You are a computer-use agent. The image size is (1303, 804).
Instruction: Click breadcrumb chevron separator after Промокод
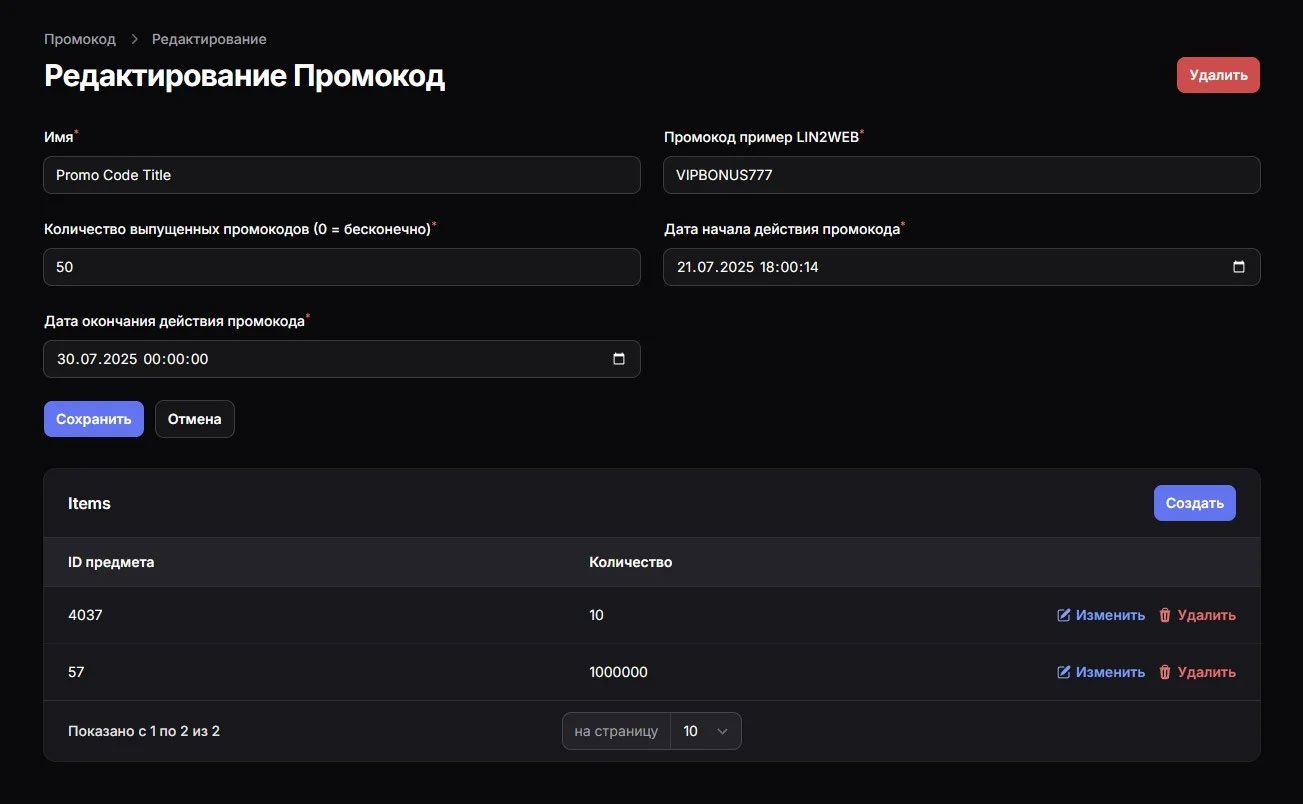coord(134,39)
